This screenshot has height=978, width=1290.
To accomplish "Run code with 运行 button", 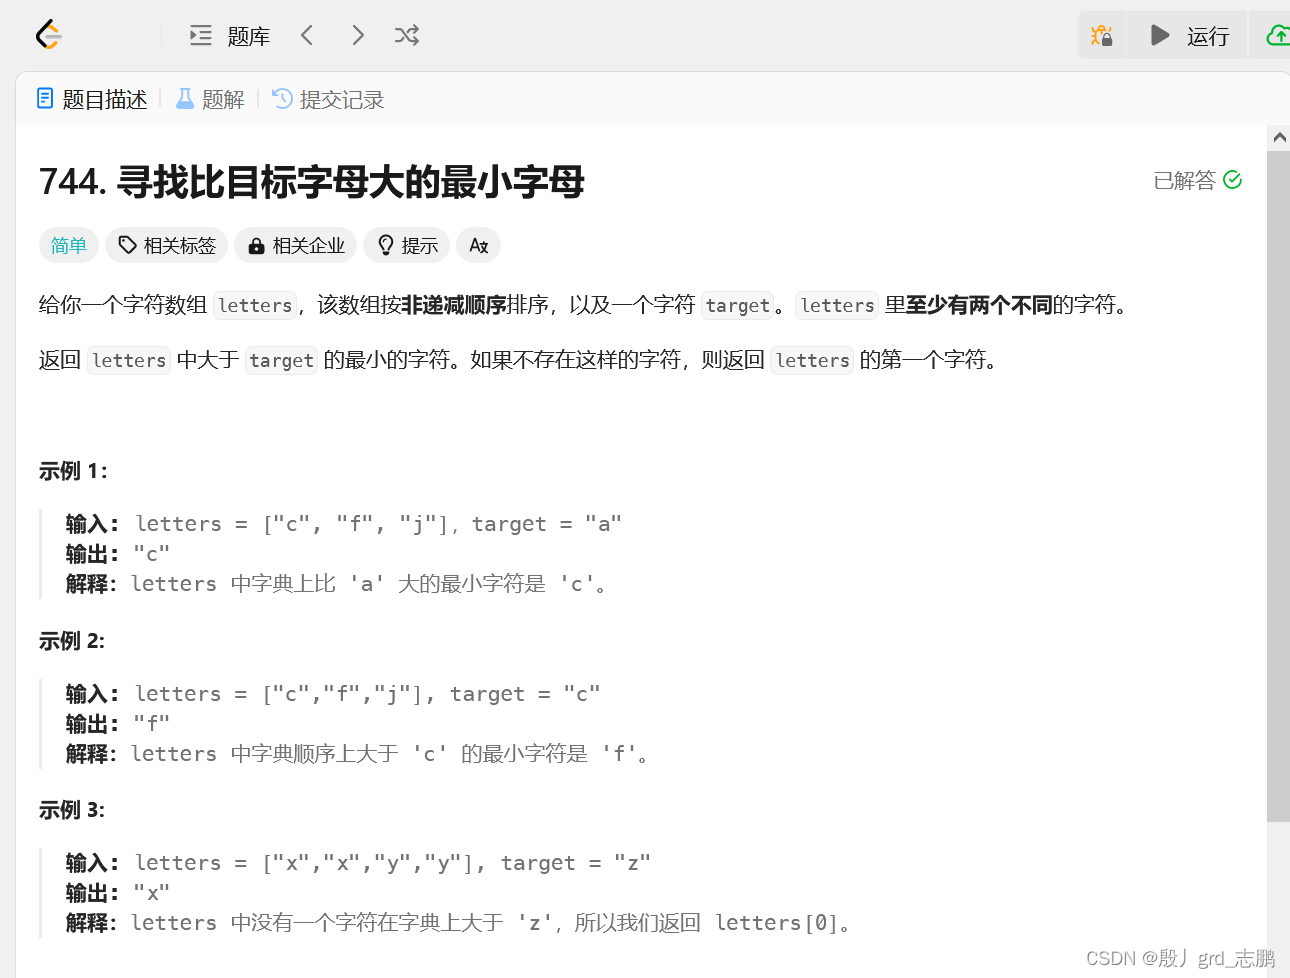I will pyautogui.click(x=1188, y=36).
